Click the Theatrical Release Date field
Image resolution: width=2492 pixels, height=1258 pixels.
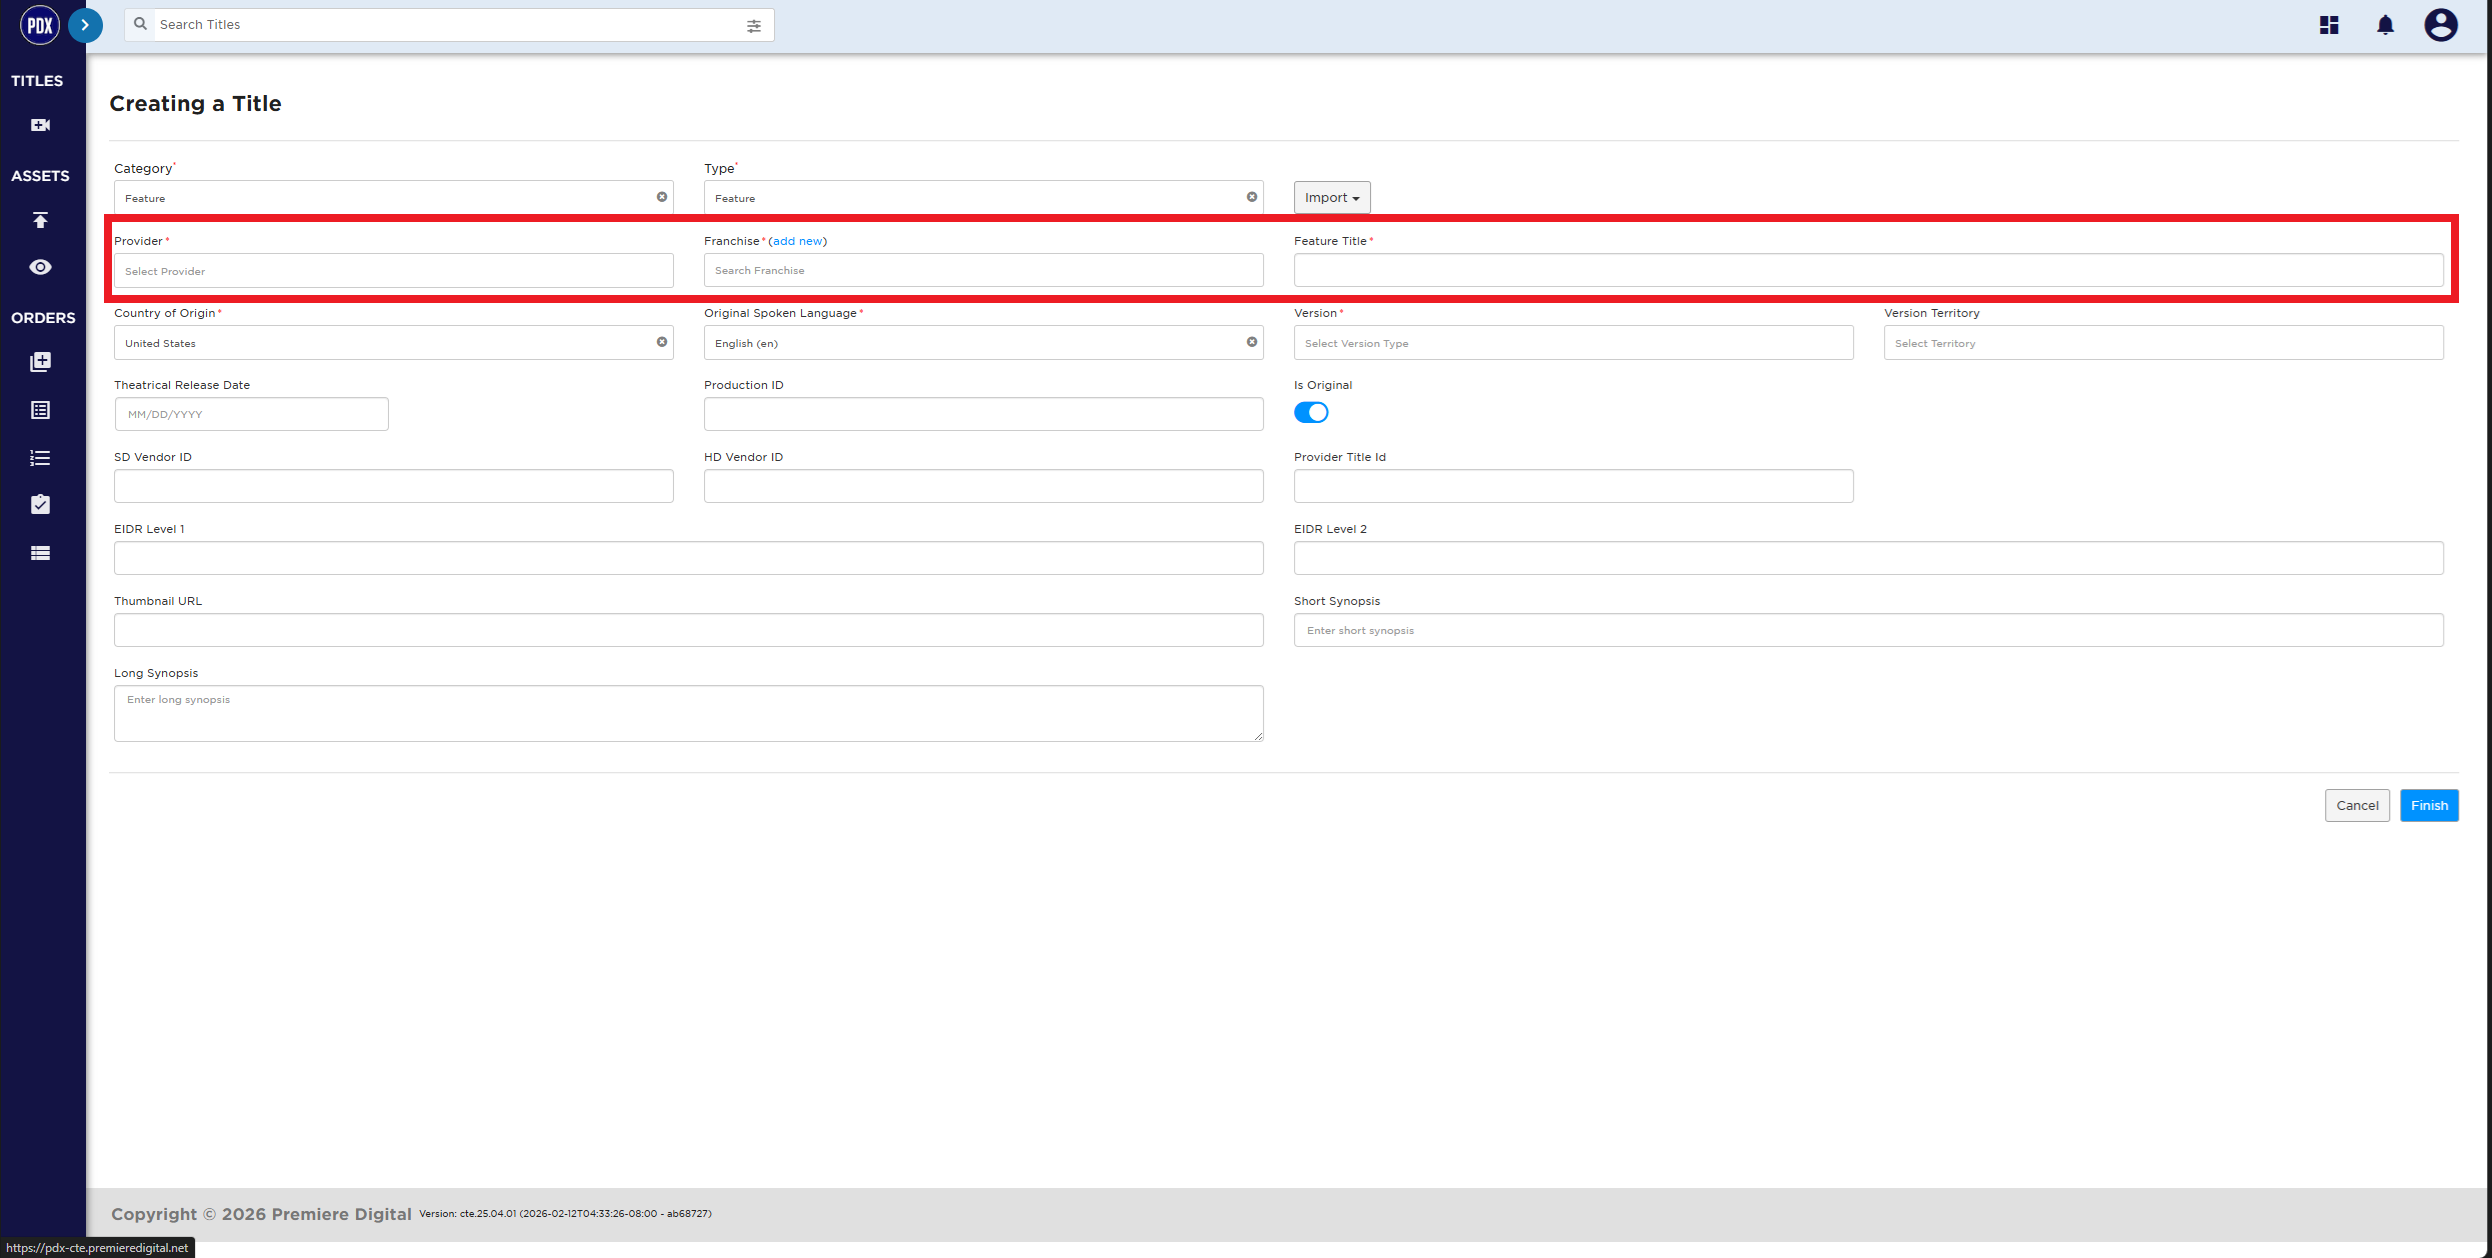click(251, 414)
